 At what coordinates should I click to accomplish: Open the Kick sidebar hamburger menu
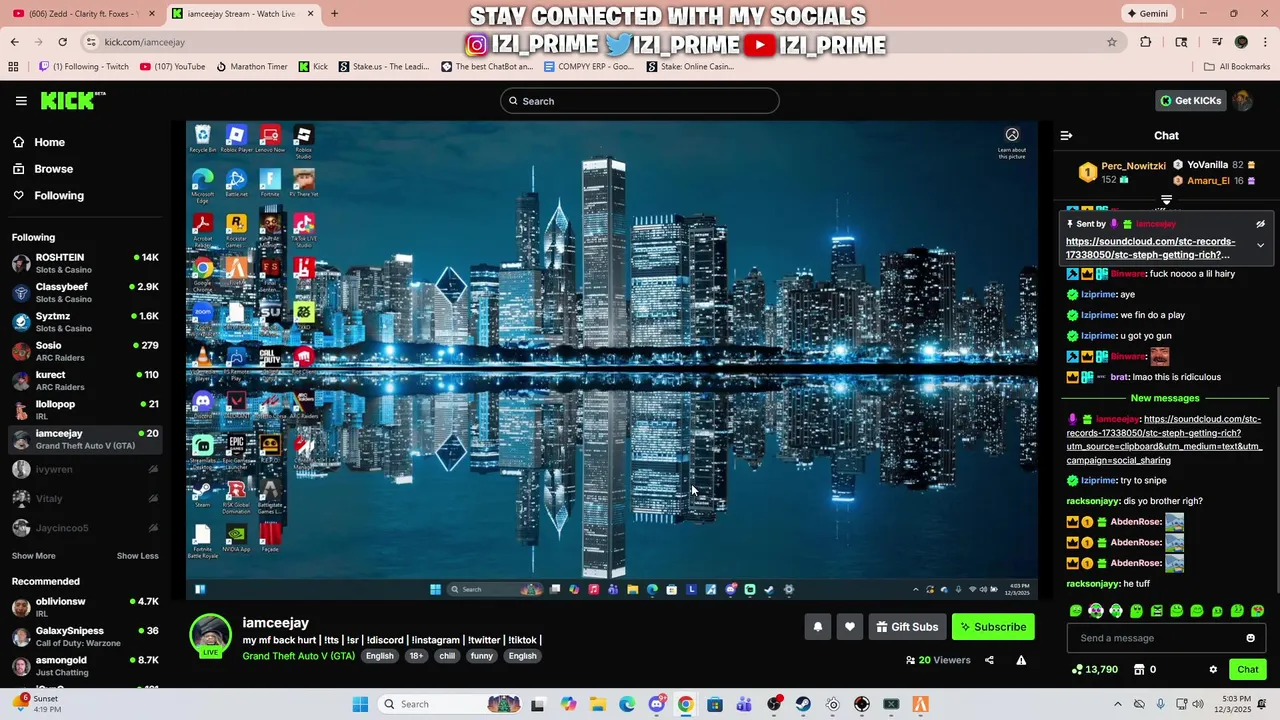click(21, 101)
